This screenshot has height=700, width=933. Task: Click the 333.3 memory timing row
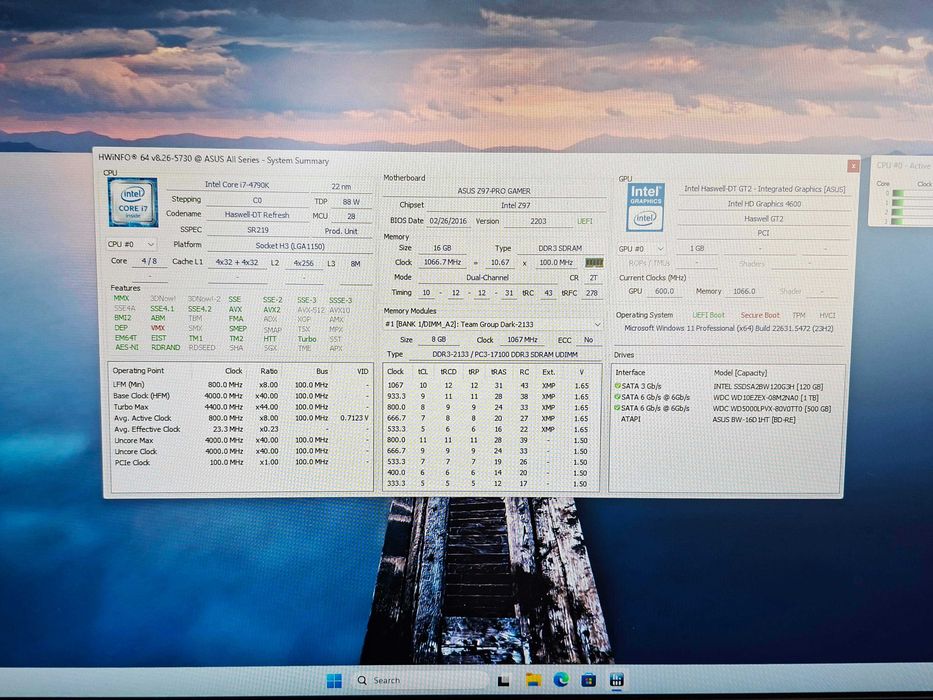tap(490, 484)
